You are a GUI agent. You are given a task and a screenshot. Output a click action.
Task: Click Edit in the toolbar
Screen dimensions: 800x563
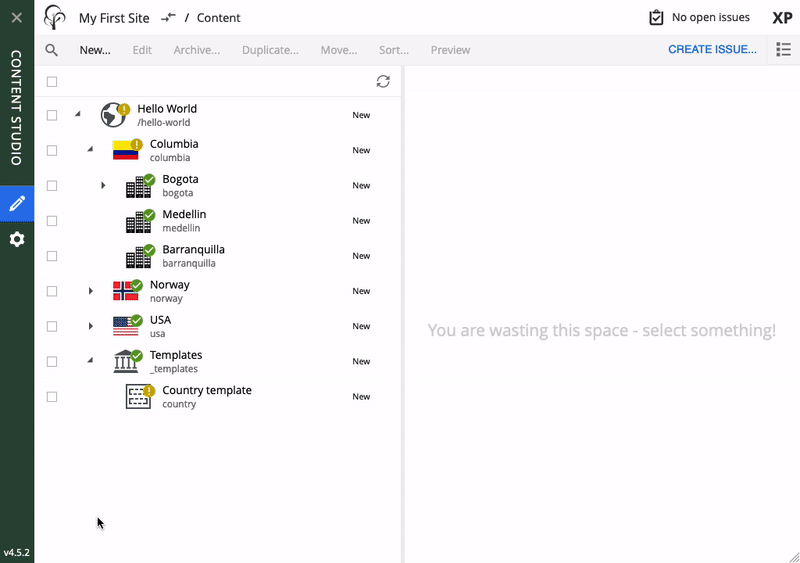(x=142, y=50)
